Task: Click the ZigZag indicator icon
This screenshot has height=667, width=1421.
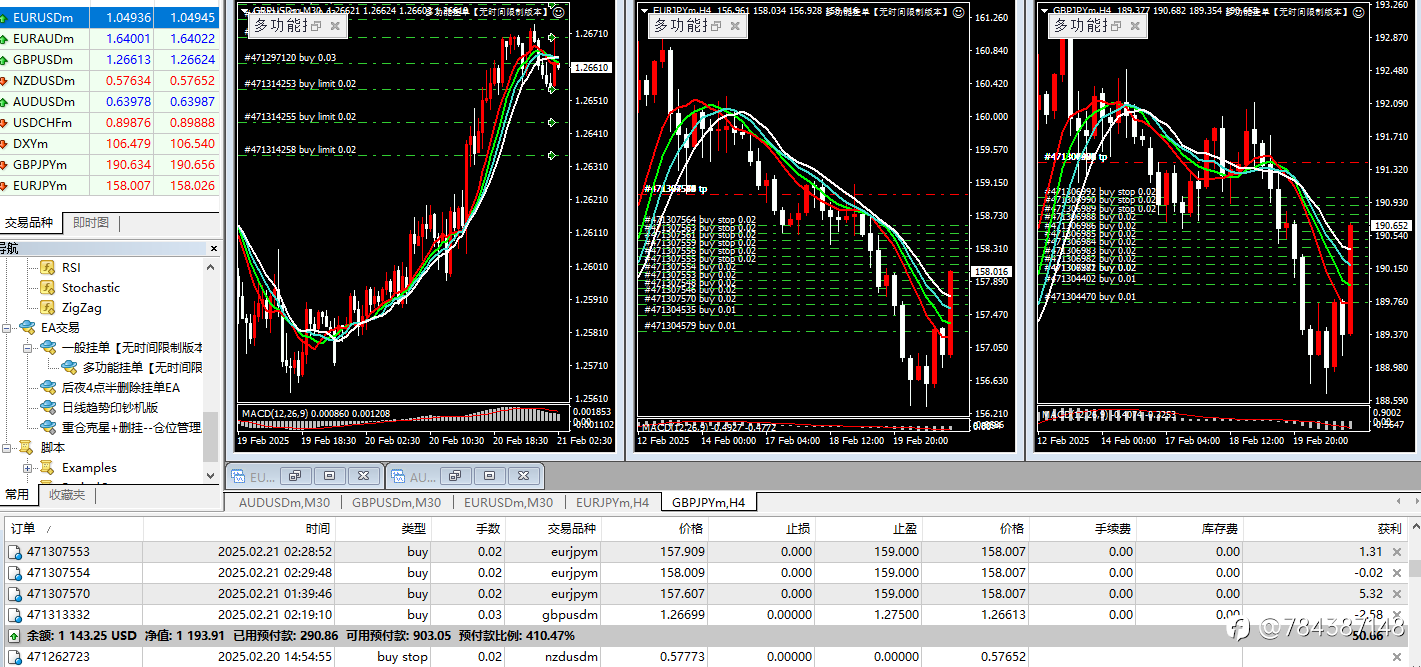Action: coord(47,308)
